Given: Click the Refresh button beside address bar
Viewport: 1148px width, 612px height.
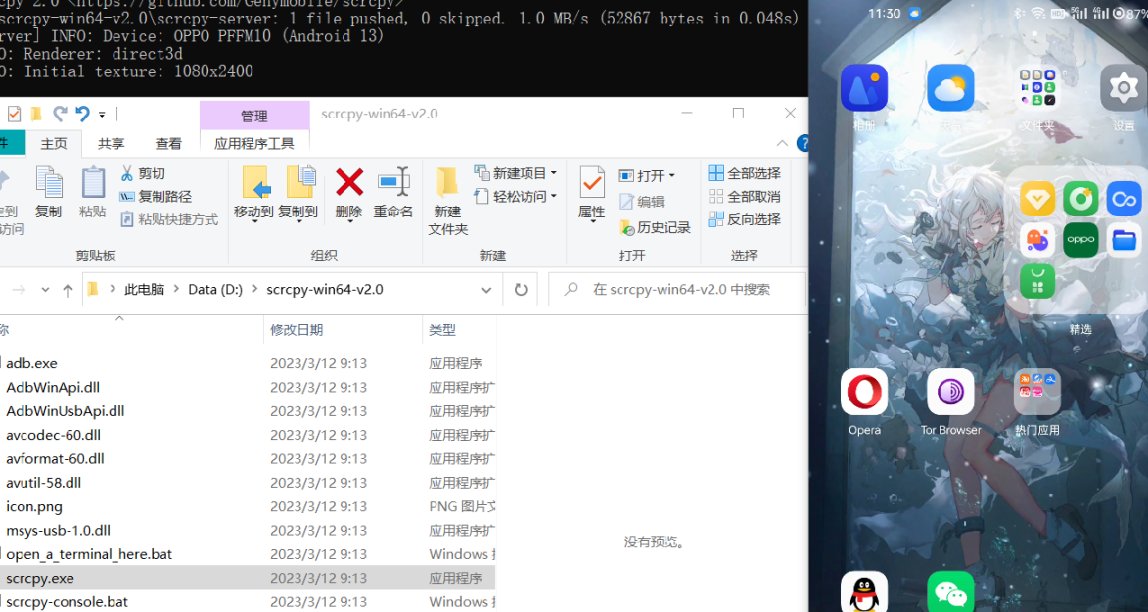Looking at the screenshot, I should pyautogui.click(x=521, y=290).
